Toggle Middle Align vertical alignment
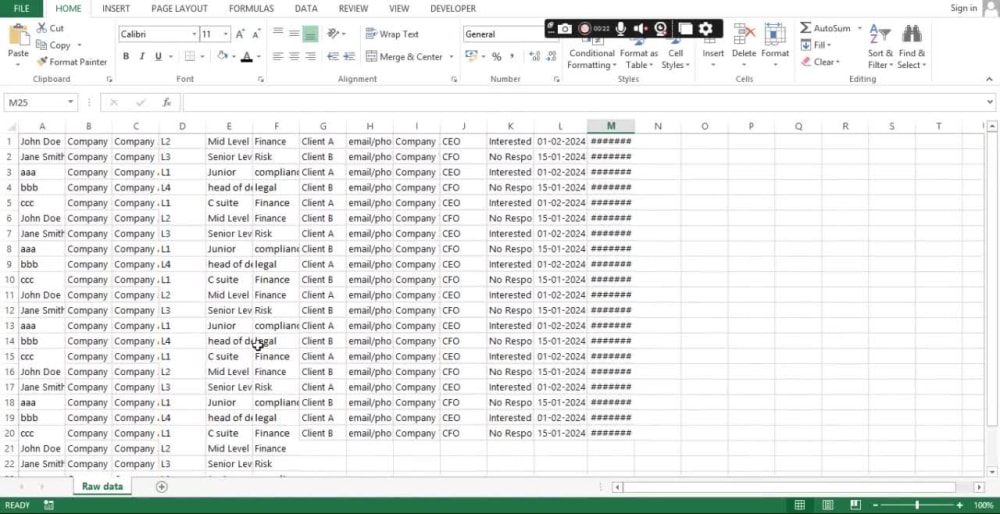The height and width of the screenshot is (514, 1000). pos(294,33)
